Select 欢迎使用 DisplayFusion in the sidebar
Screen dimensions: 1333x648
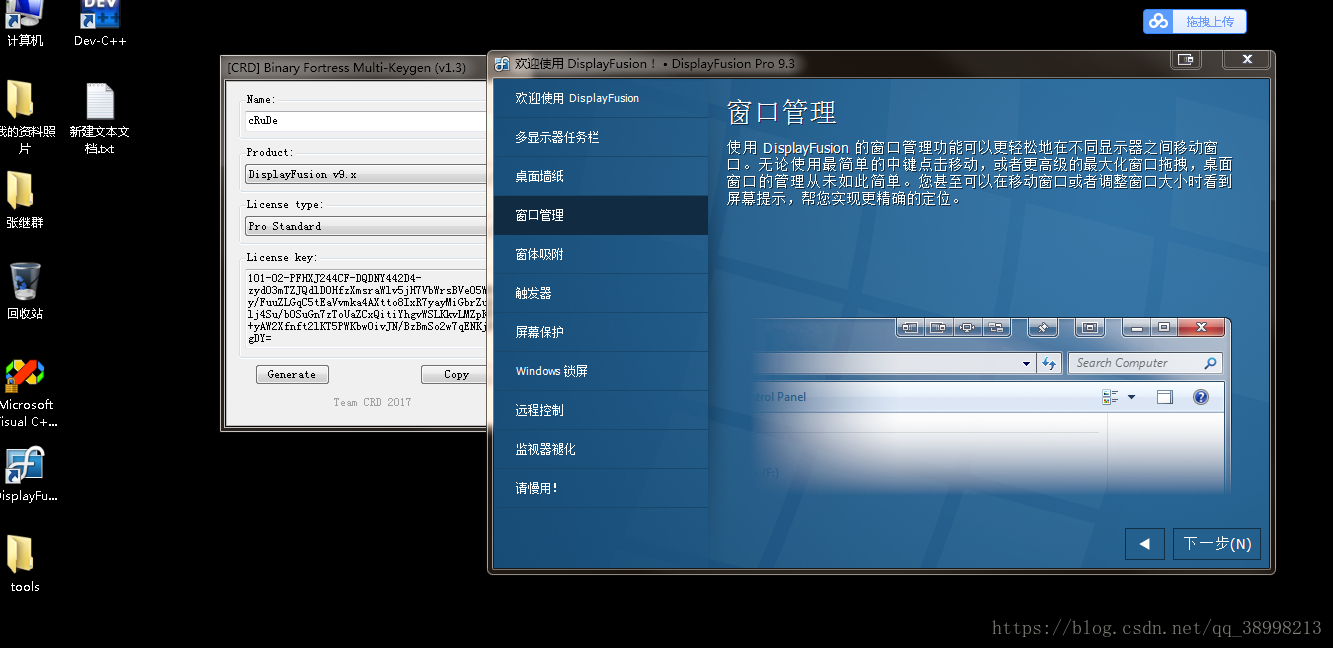tap(600, 98)
